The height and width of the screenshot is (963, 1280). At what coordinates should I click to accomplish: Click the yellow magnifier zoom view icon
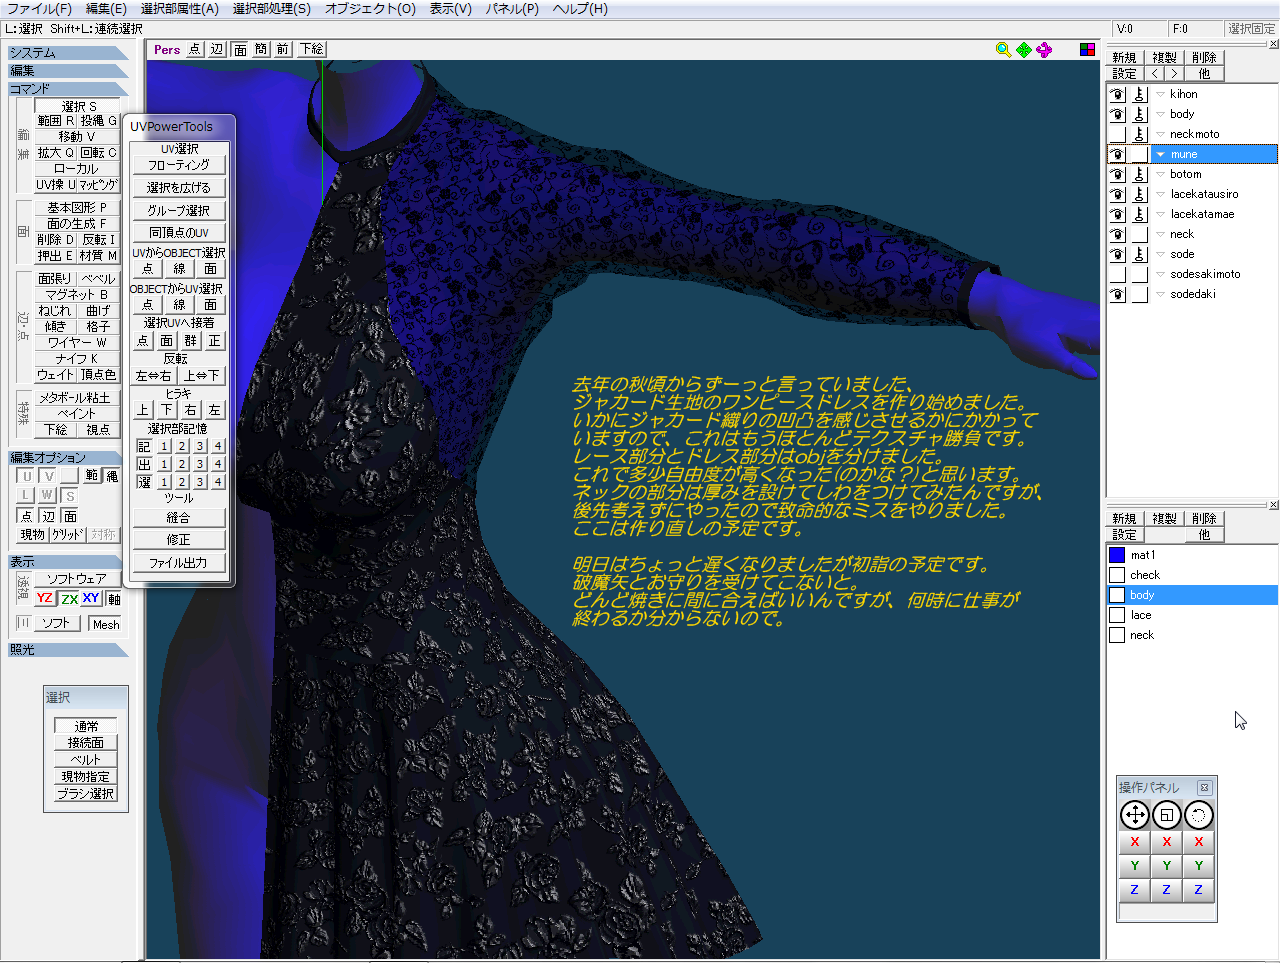coord(1003,50)
